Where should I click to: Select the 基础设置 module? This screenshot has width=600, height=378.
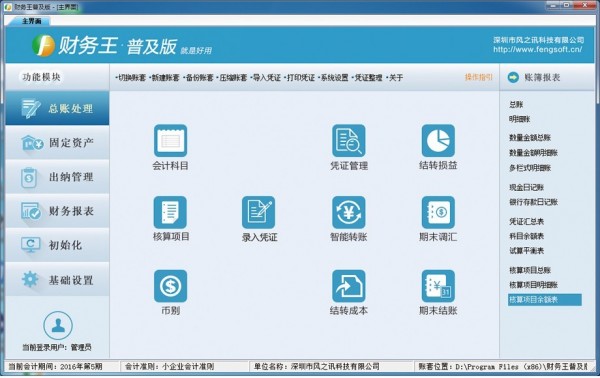(x=57, y=280)
